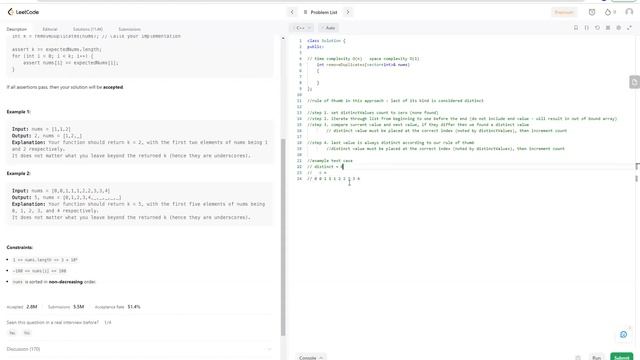Image resolution: width=640 pixels, height=360 pixels.
Task: Click the Run button
Action: (596, 358)
